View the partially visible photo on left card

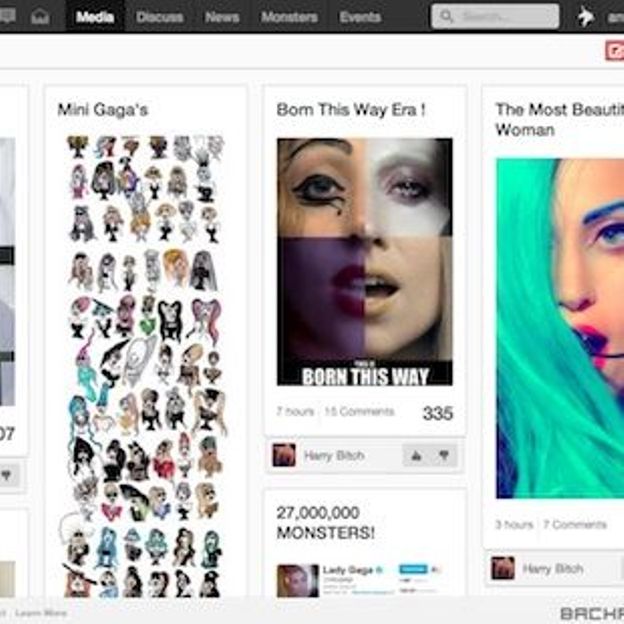click(8, 272)
